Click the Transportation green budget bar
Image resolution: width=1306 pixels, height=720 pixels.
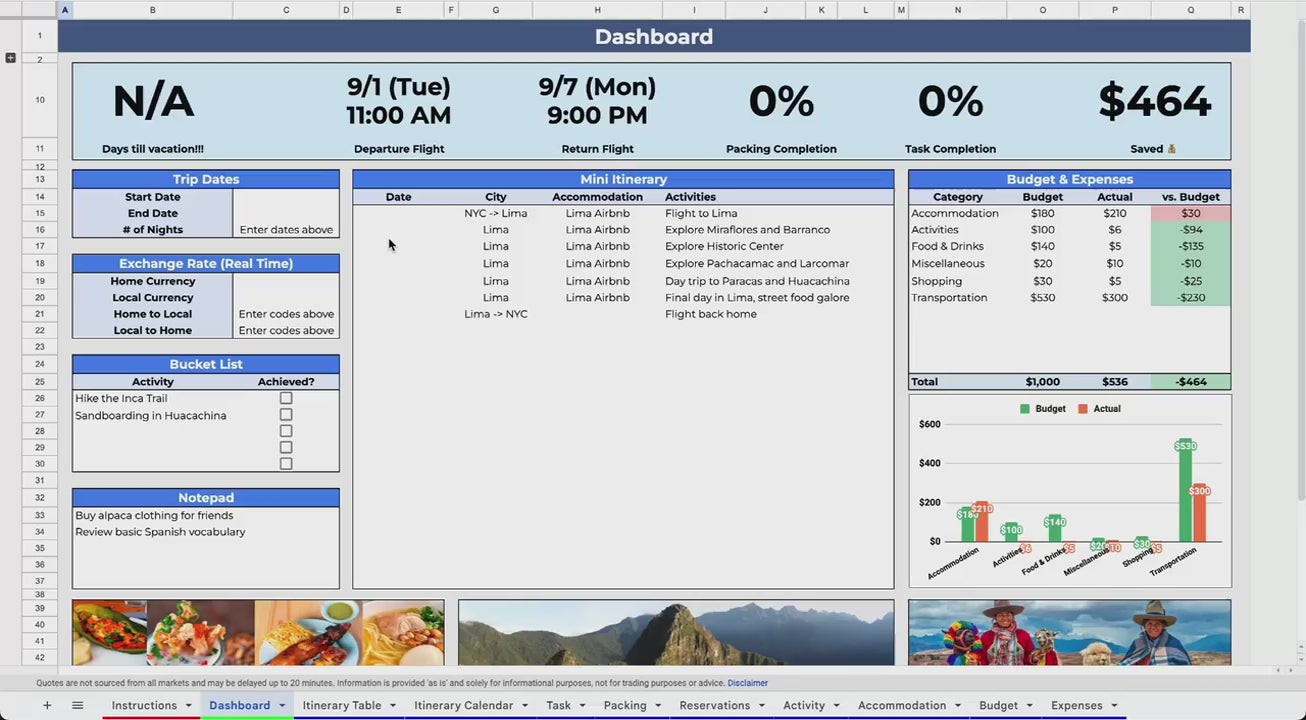pyautogui.click(x=1185, y=495)
